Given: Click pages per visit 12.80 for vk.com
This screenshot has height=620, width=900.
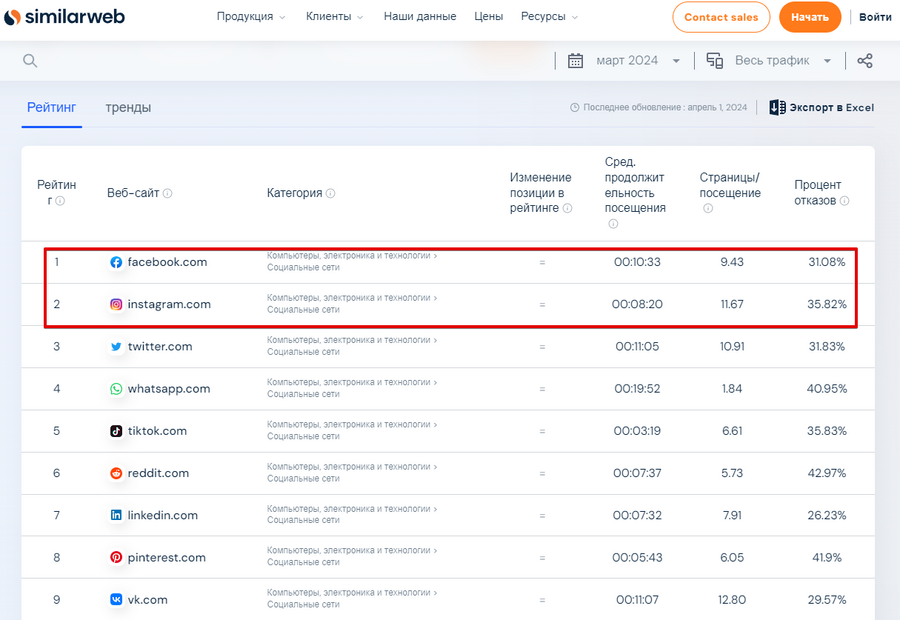Looking at the screenshot, I should click(732, 599).
